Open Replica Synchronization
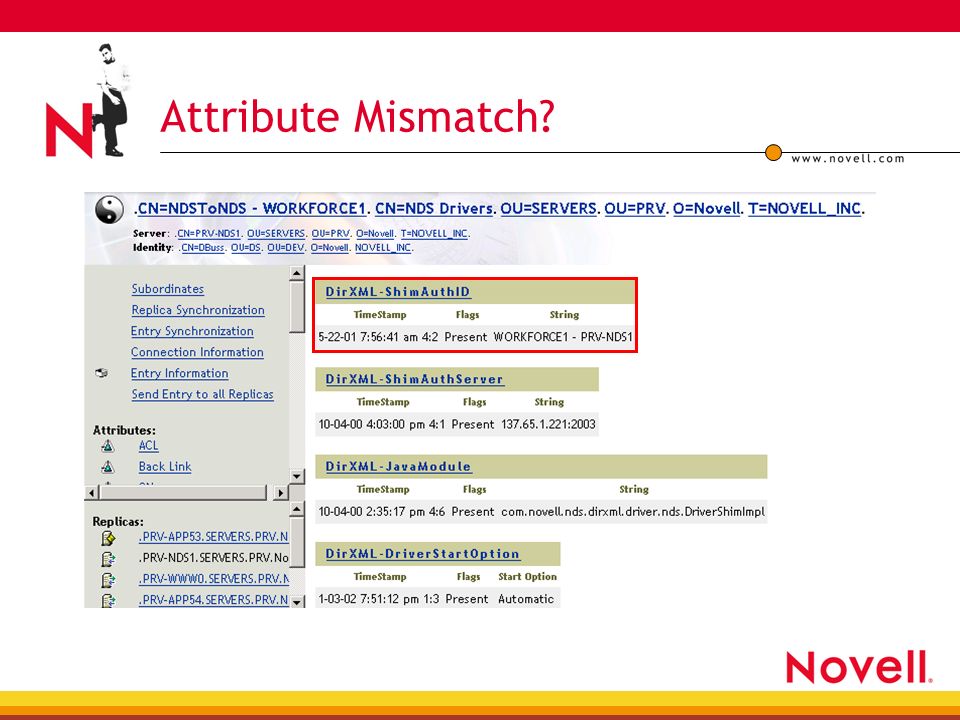 click(x=198, y=310)
